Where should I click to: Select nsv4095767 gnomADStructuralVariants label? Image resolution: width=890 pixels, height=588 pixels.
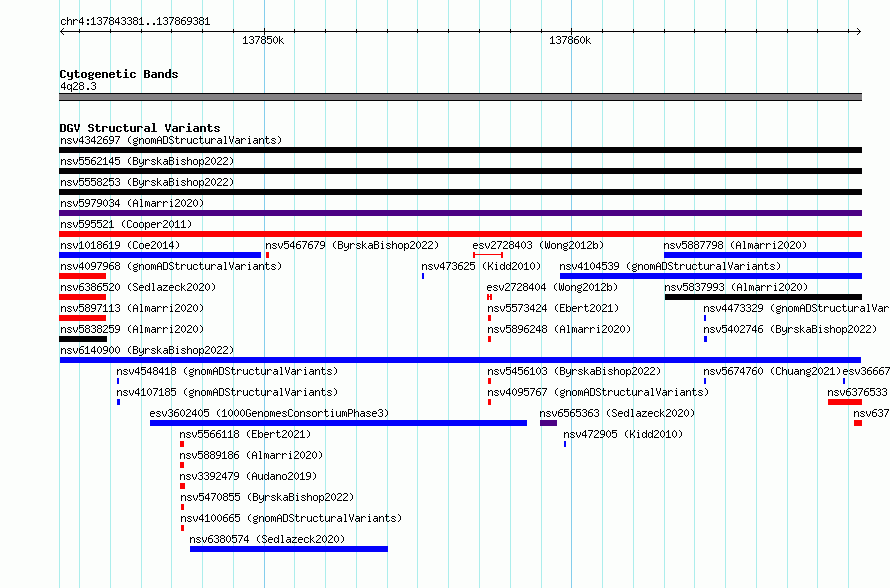598,392
